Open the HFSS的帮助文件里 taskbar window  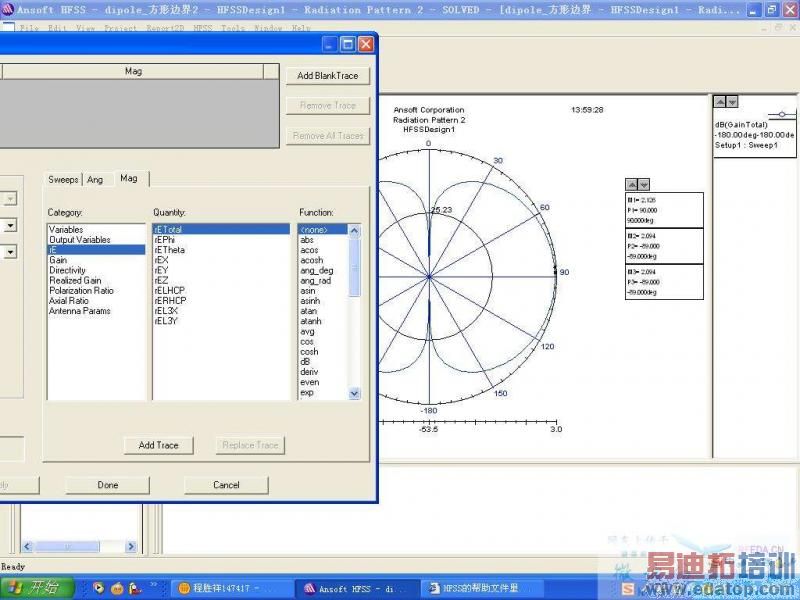484,589
